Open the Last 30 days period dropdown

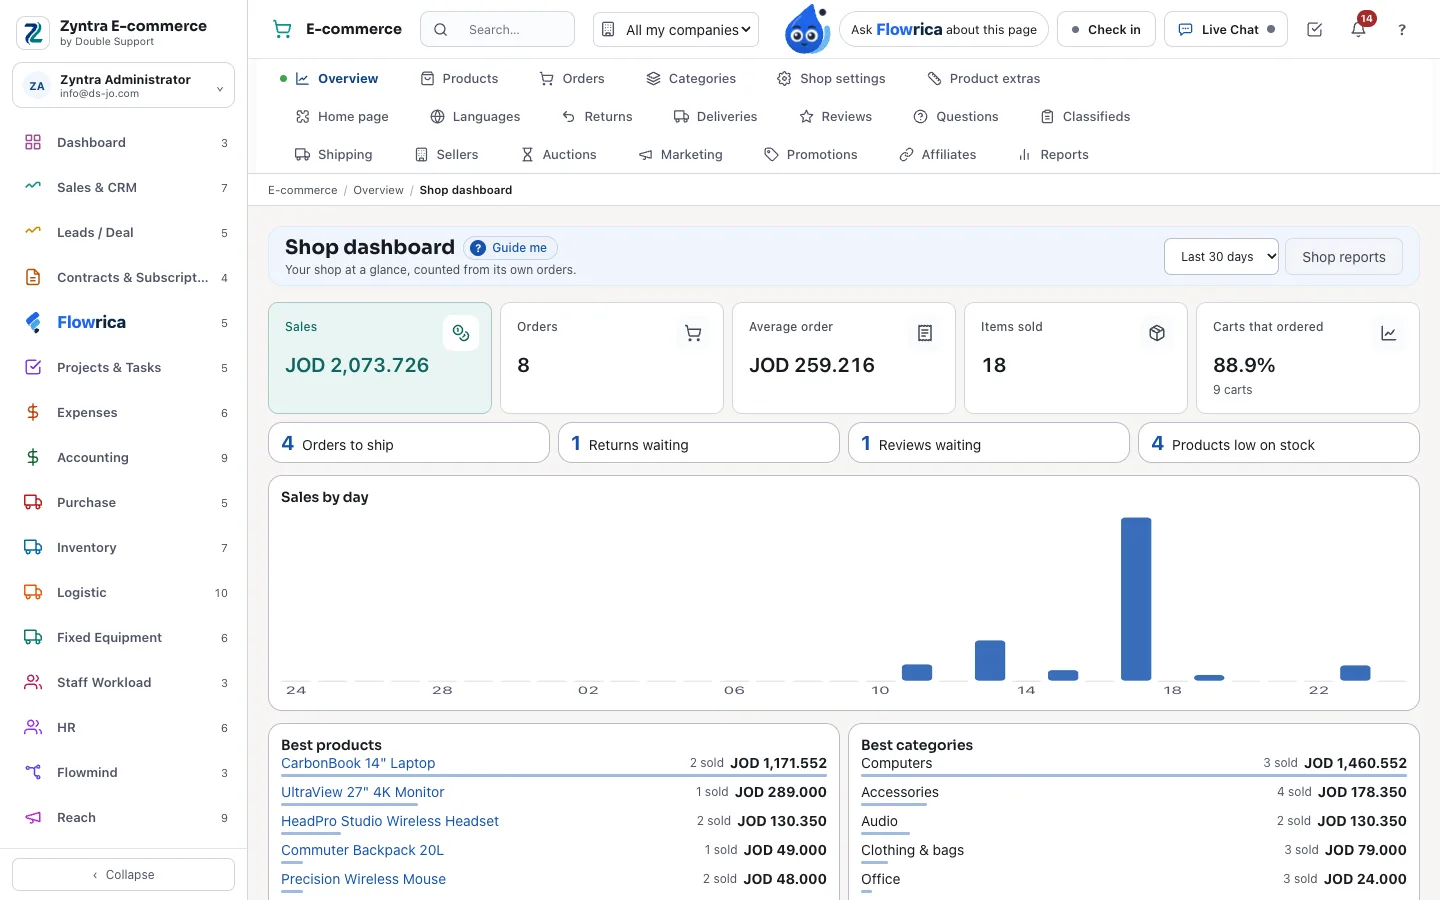click(1221, 257)
